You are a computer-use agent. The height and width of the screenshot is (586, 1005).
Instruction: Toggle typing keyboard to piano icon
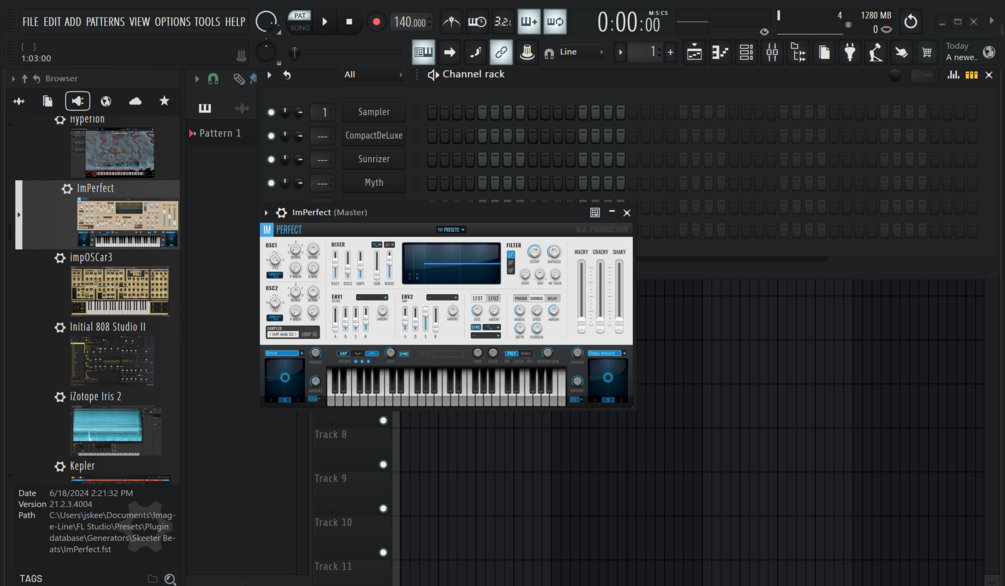[423, 52]
